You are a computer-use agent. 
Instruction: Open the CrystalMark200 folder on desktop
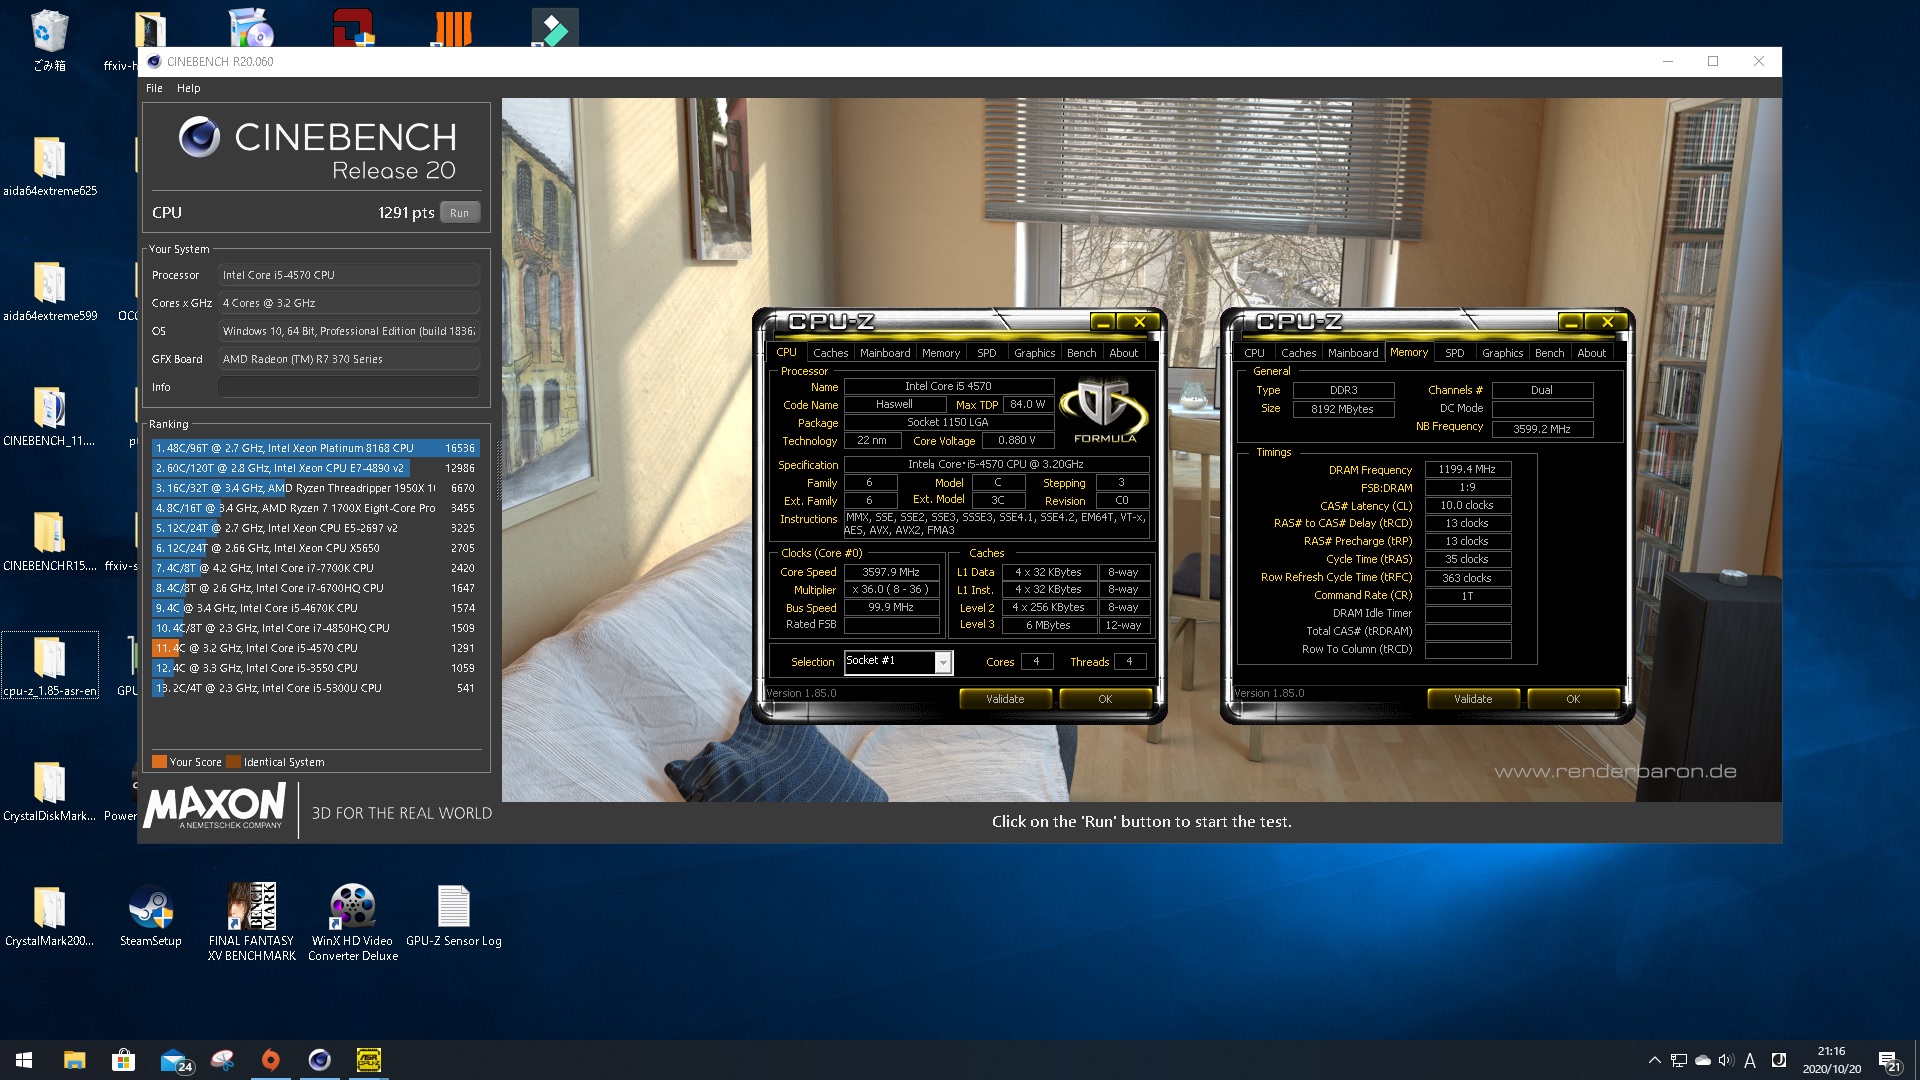click(x=50, y=916)
